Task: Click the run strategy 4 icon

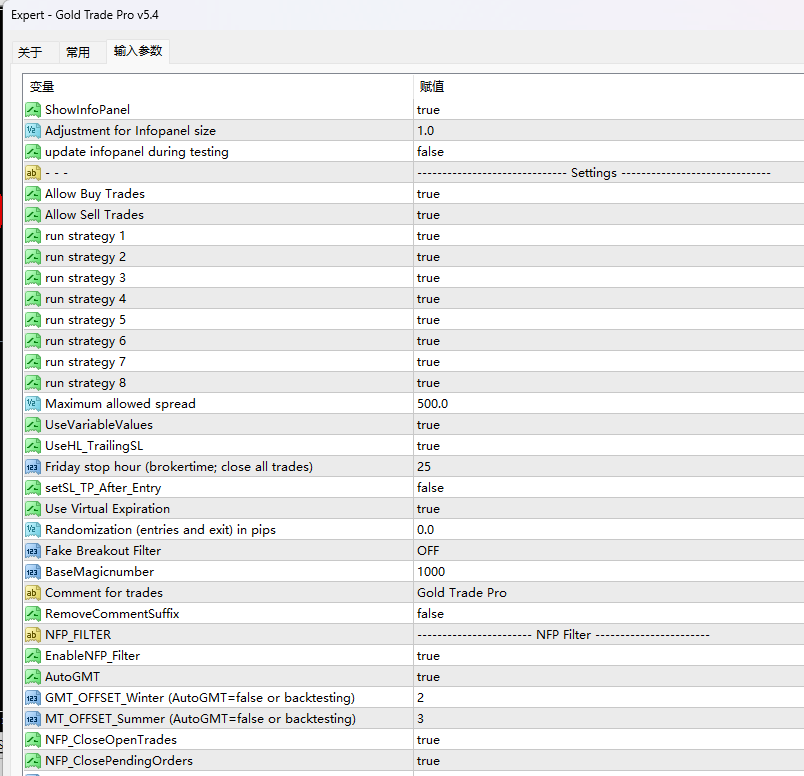Action: tap(33, 299)
